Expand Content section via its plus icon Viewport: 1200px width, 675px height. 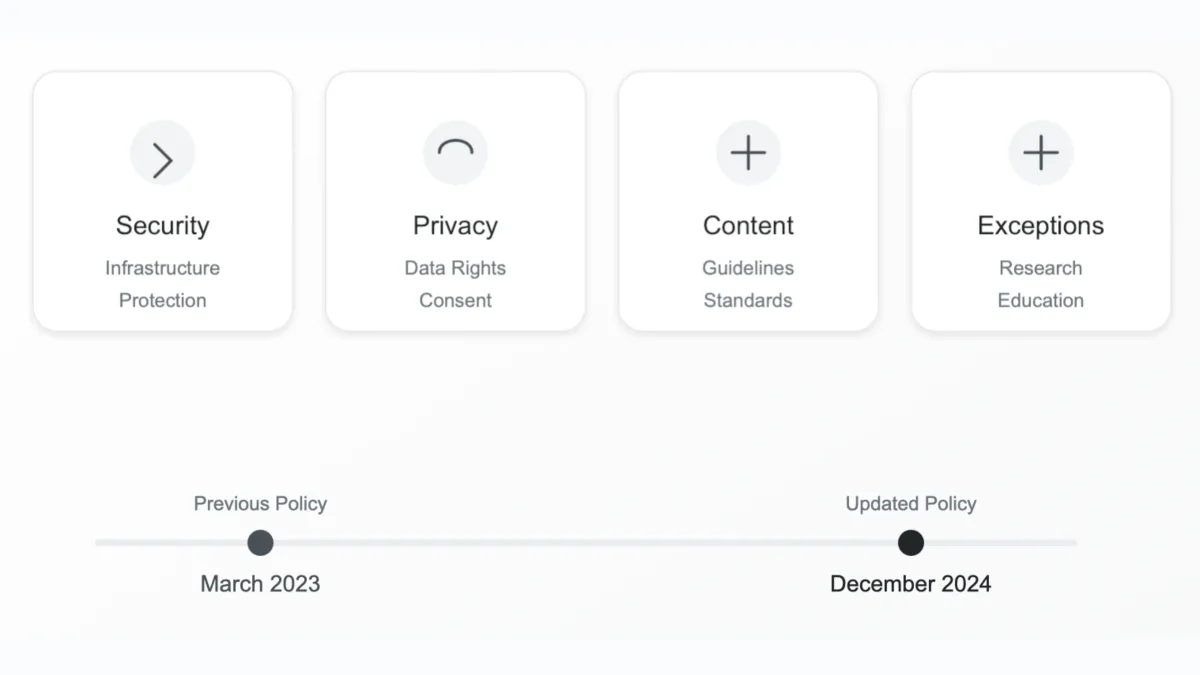(748, 153)
